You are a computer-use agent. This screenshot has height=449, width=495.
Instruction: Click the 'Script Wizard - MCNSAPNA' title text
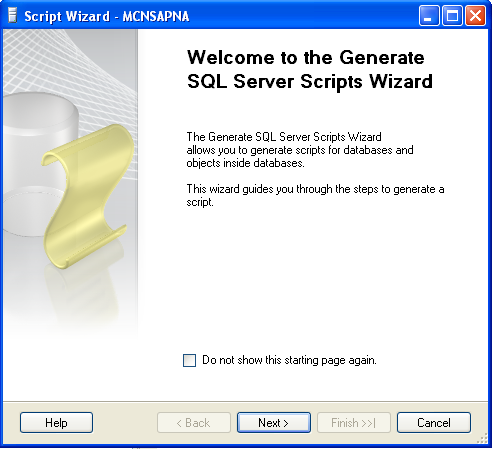click(x=107, y=16)
